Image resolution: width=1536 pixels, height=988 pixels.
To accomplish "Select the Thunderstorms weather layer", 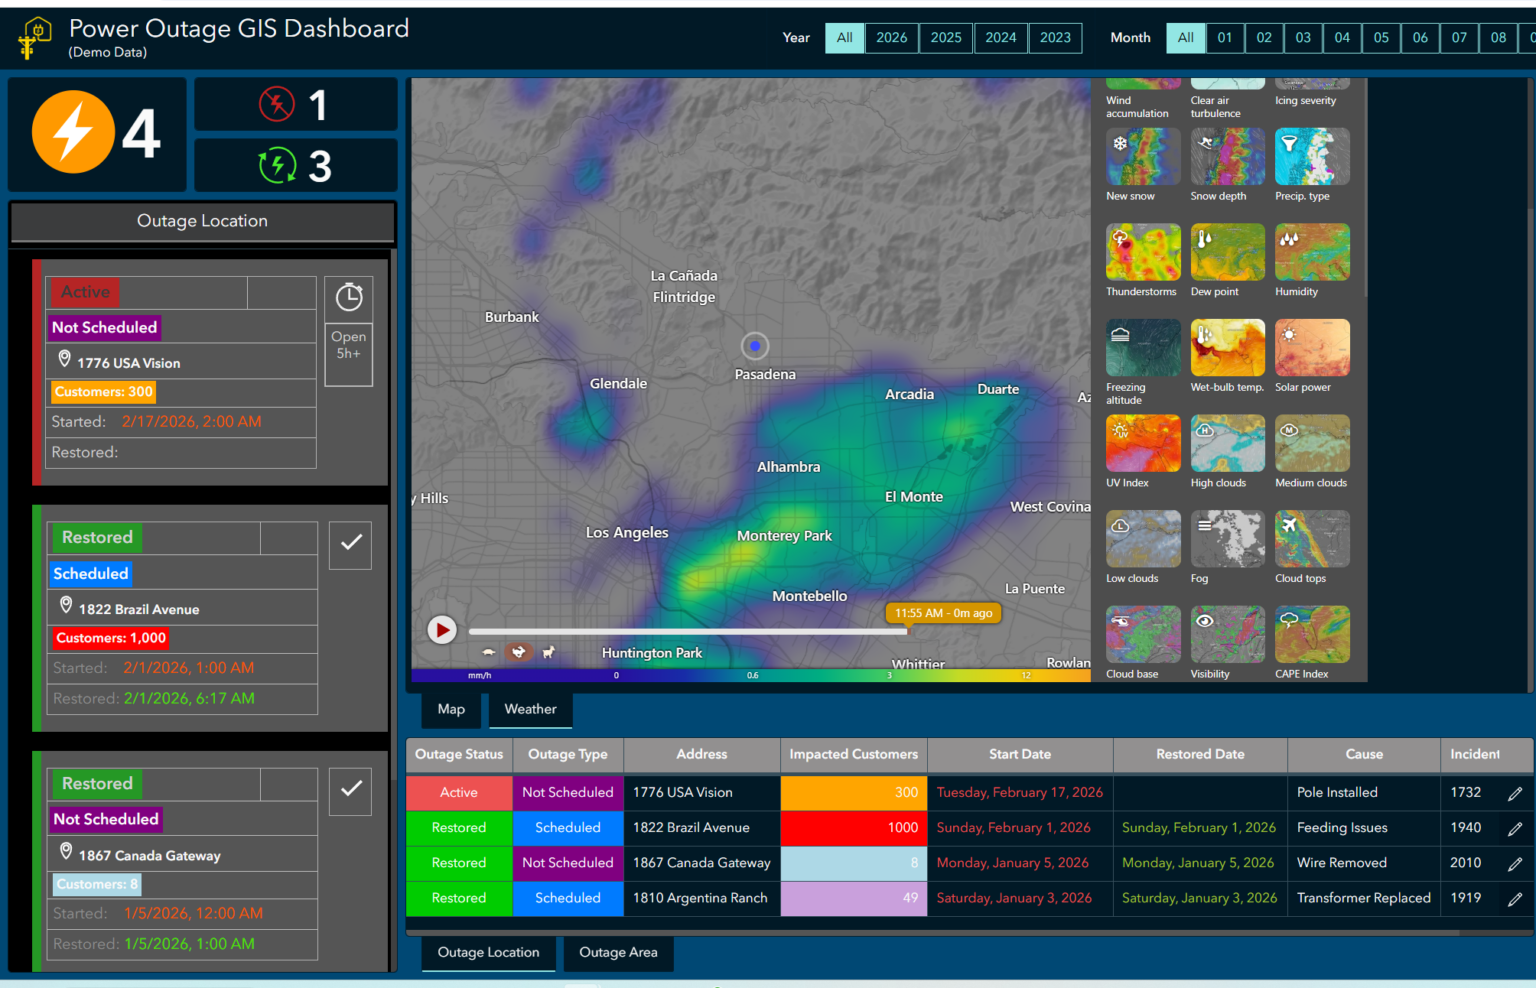I will tap(1143, 252).
